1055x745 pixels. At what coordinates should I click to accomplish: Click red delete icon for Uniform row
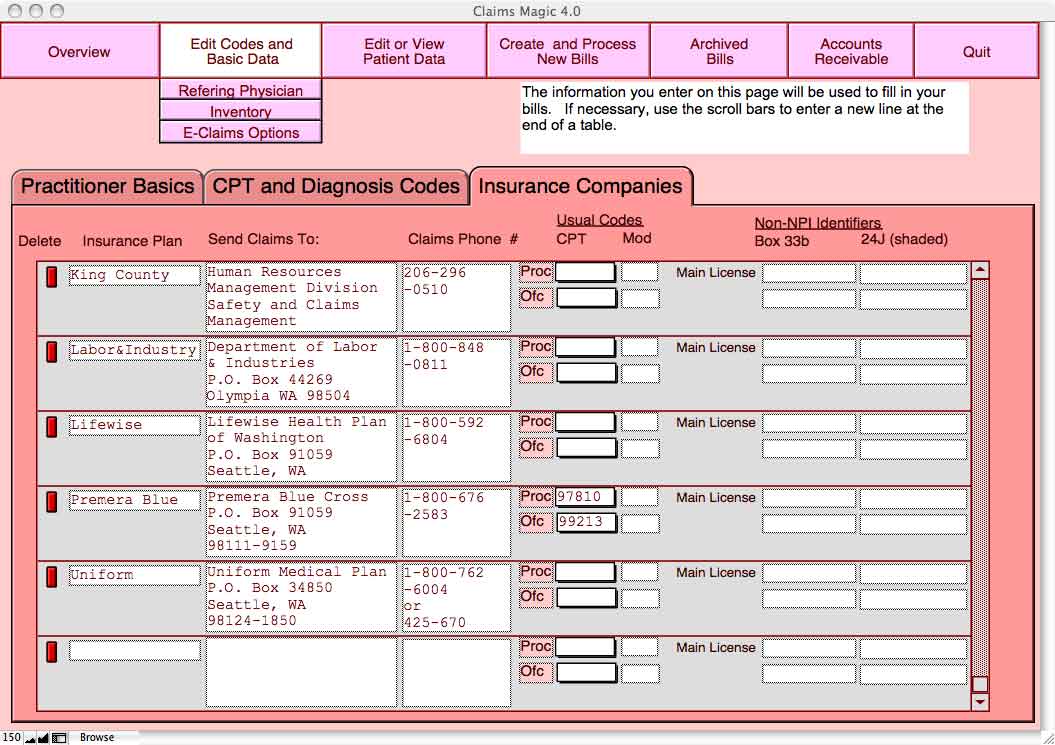point(51,577)
